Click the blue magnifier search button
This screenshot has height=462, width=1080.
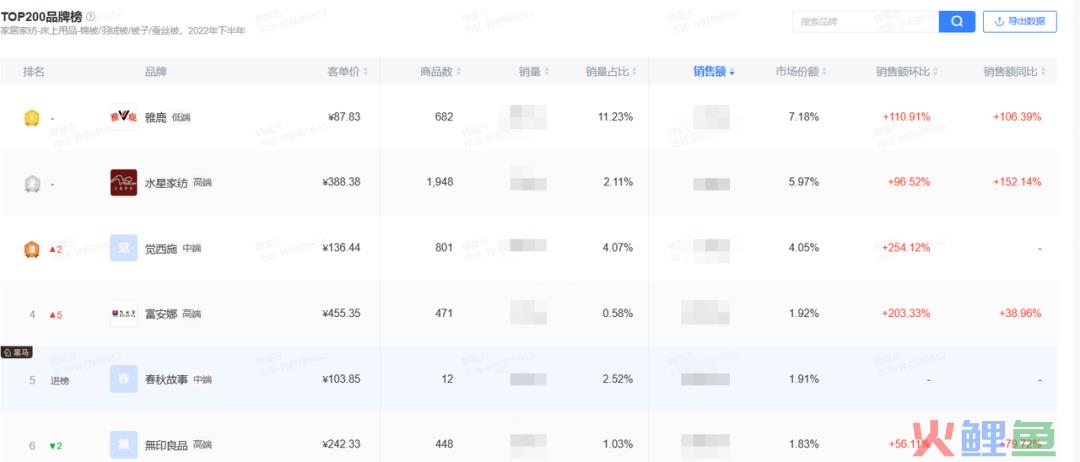pos(956,21)
